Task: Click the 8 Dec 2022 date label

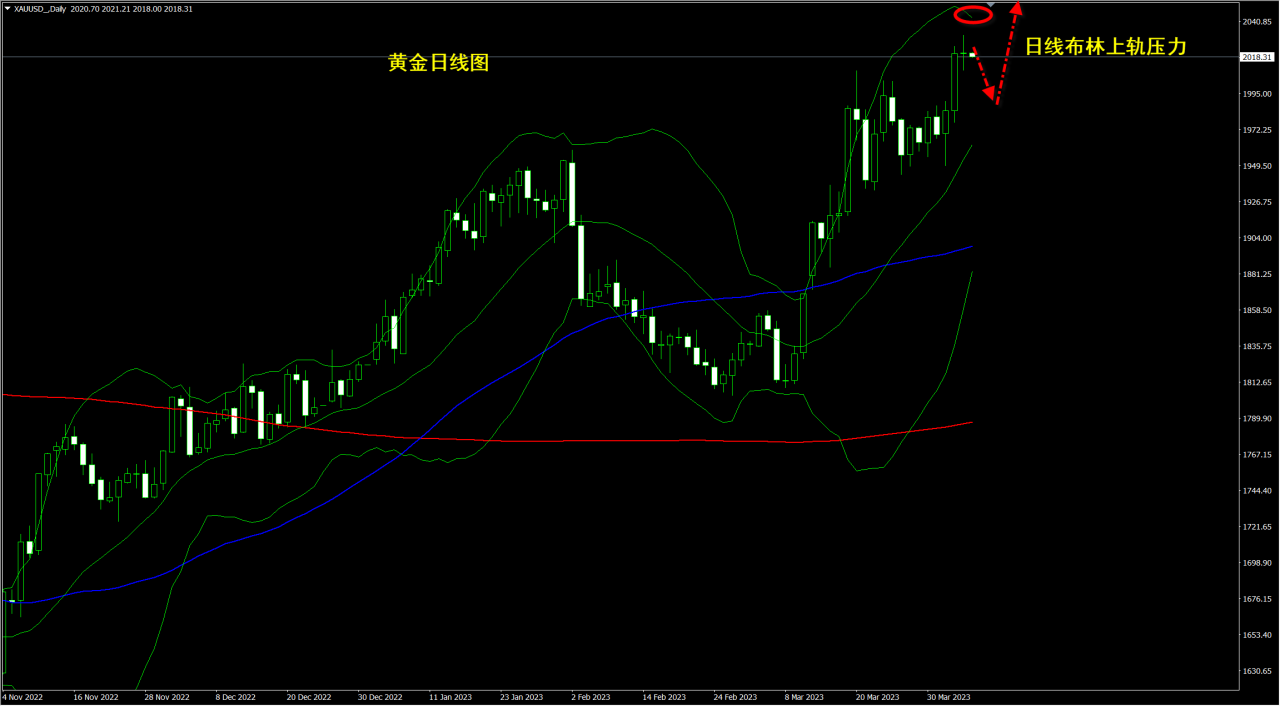Action: [x=238, y=697]
